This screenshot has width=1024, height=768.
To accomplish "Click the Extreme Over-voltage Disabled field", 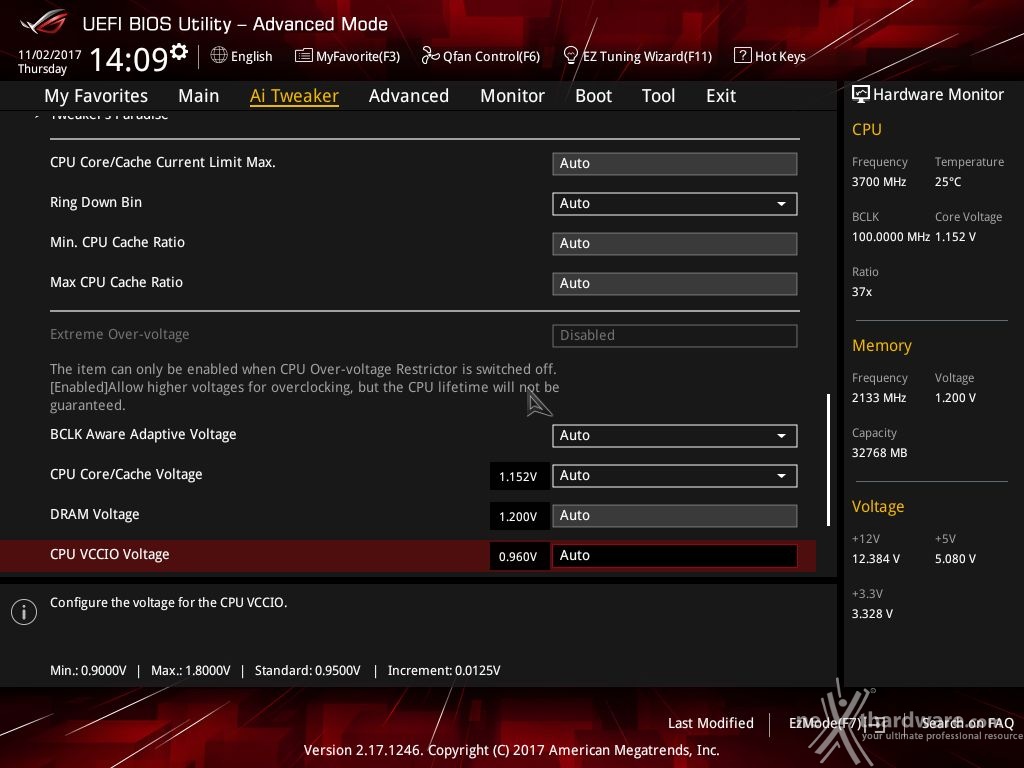I will [675, 336].
